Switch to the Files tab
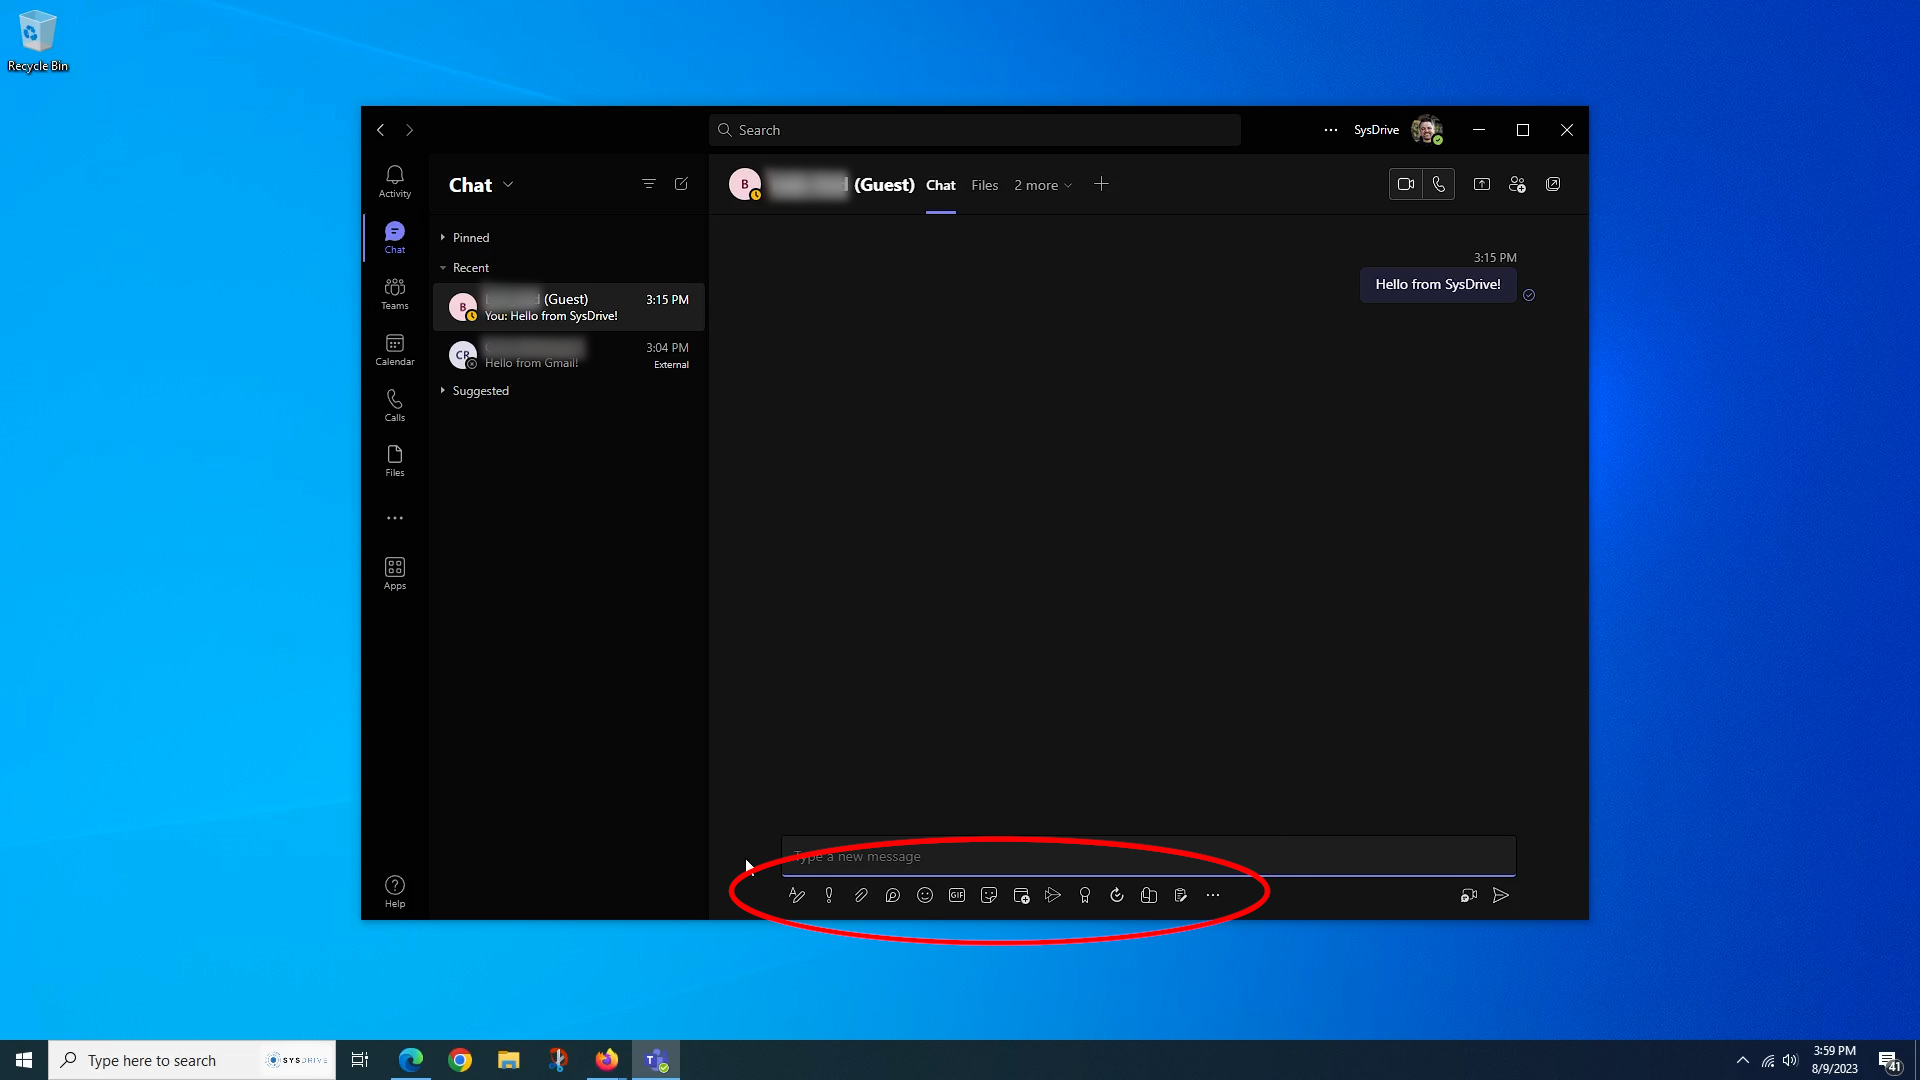 click(x=985, y=185)
